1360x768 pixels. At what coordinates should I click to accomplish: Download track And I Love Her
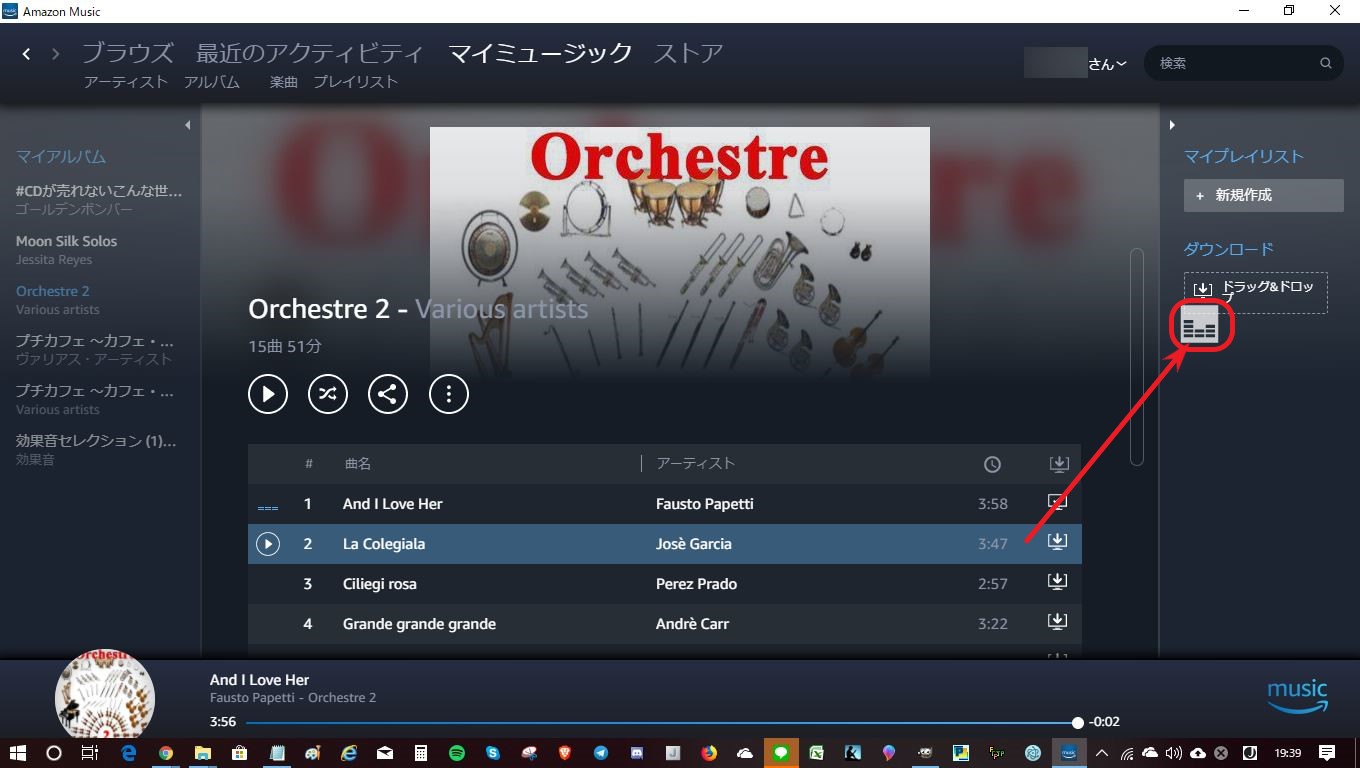pos(1057,502)
